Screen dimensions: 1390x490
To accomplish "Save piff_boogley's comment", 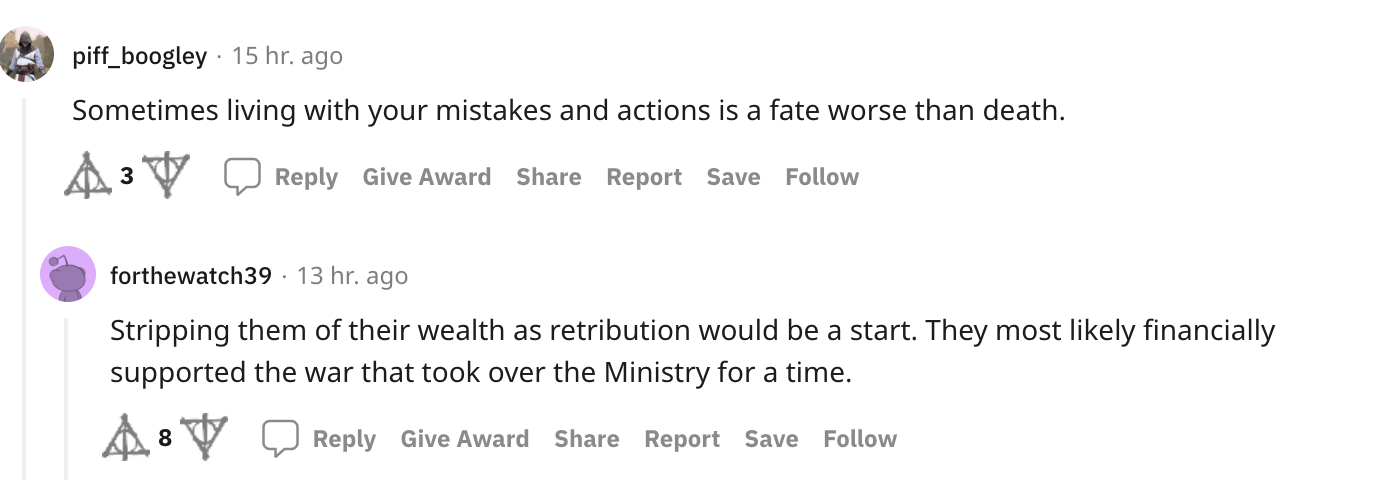I will click(733, 177).
